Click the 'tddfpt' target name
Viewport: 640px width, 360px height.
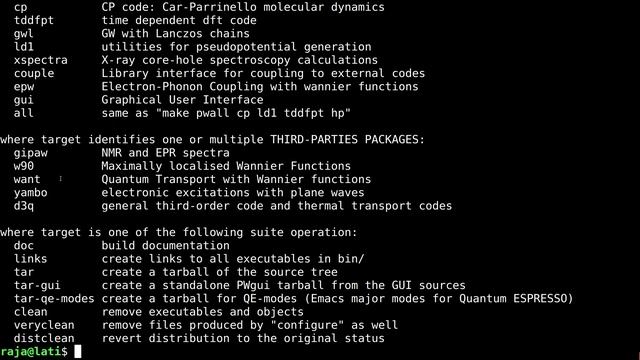pos(34,20)
